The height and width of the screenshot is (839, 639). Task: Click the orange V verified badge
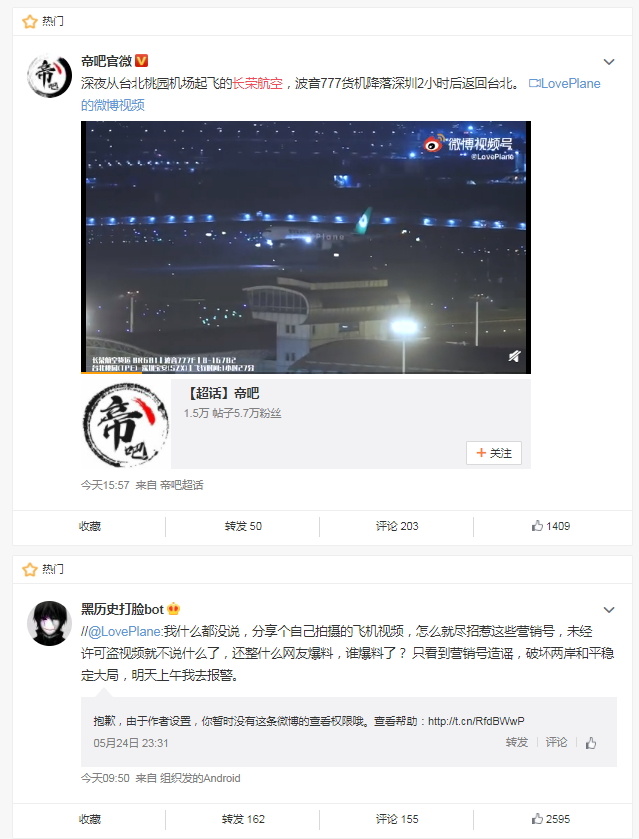(x=141, y=60)
